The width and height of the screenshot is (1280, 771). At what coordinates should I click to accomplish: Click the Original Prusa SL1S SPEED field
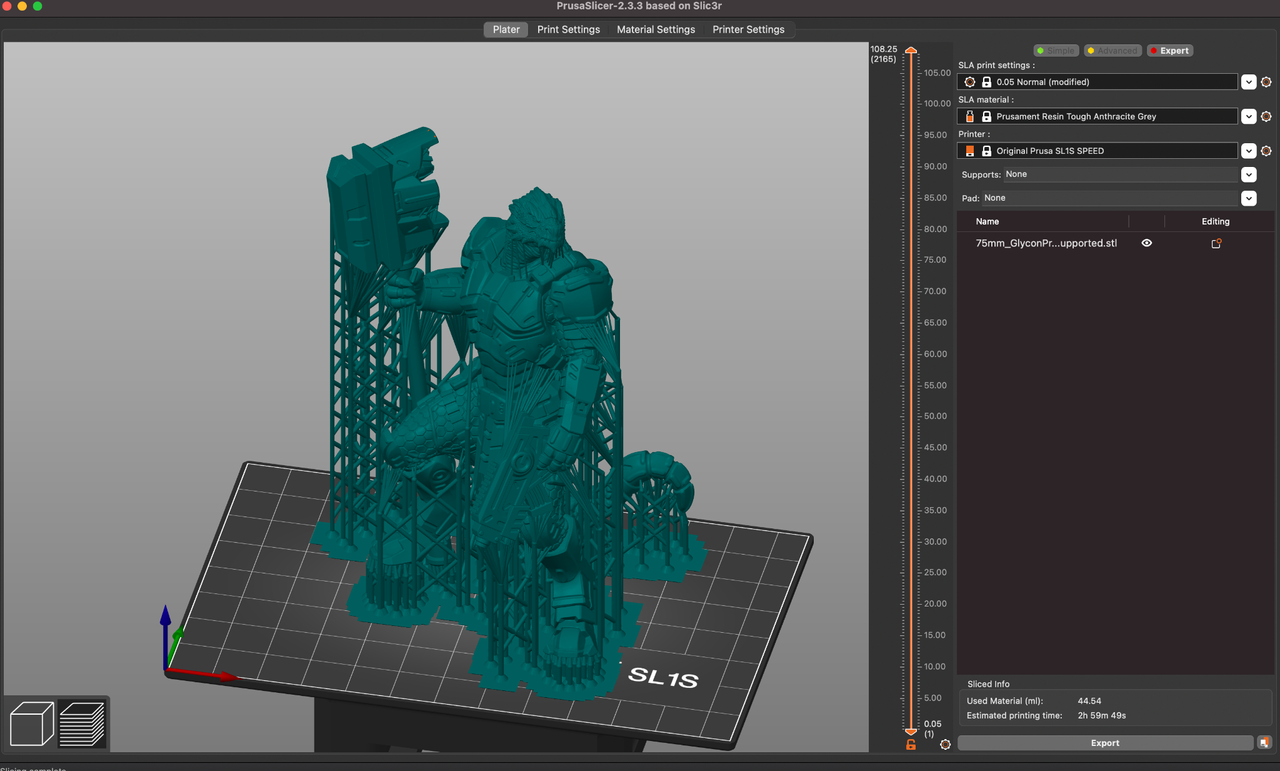(x=1098, y=151)
